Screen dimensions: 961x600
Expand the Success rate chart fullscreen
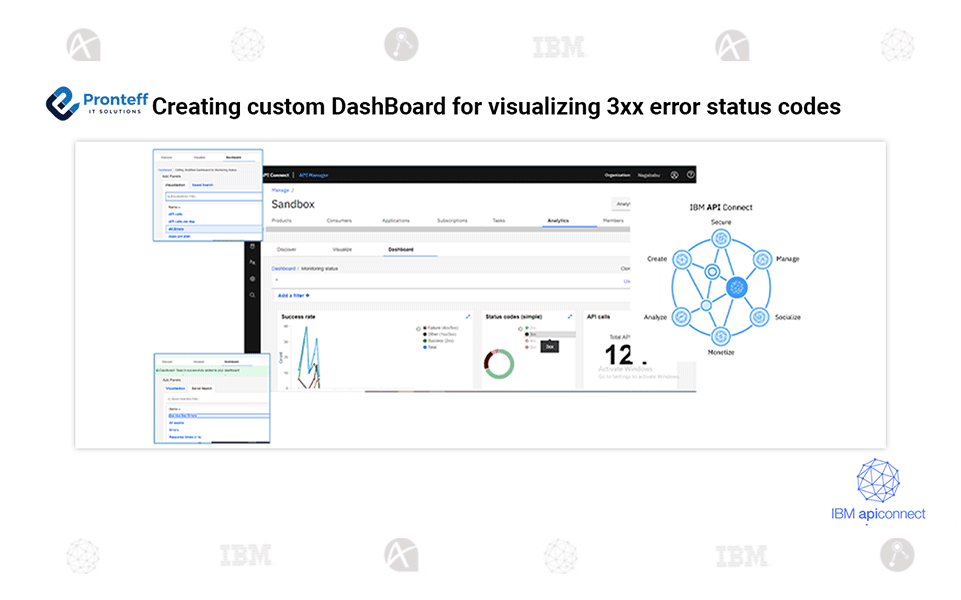point(468,317)
